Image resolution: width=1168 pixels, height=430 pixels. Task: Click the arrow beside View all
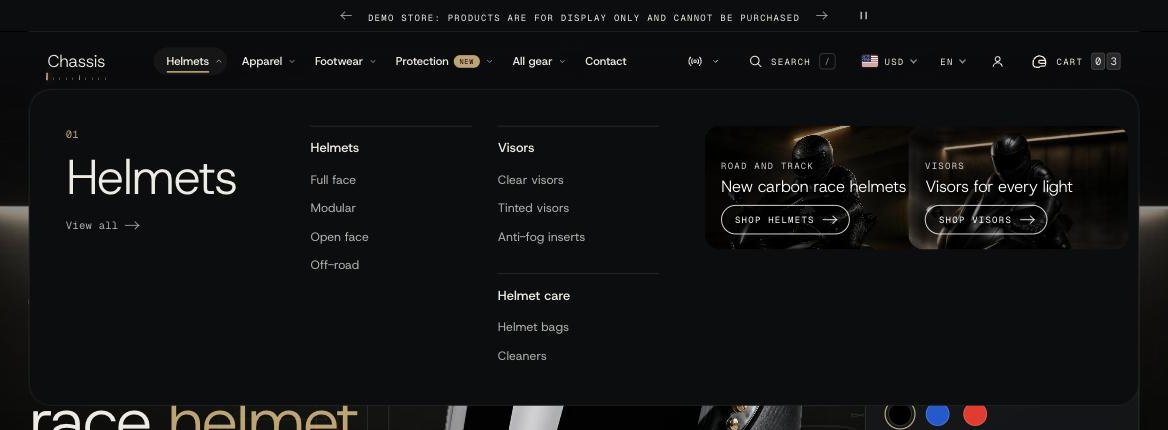(x=133, y=225)
